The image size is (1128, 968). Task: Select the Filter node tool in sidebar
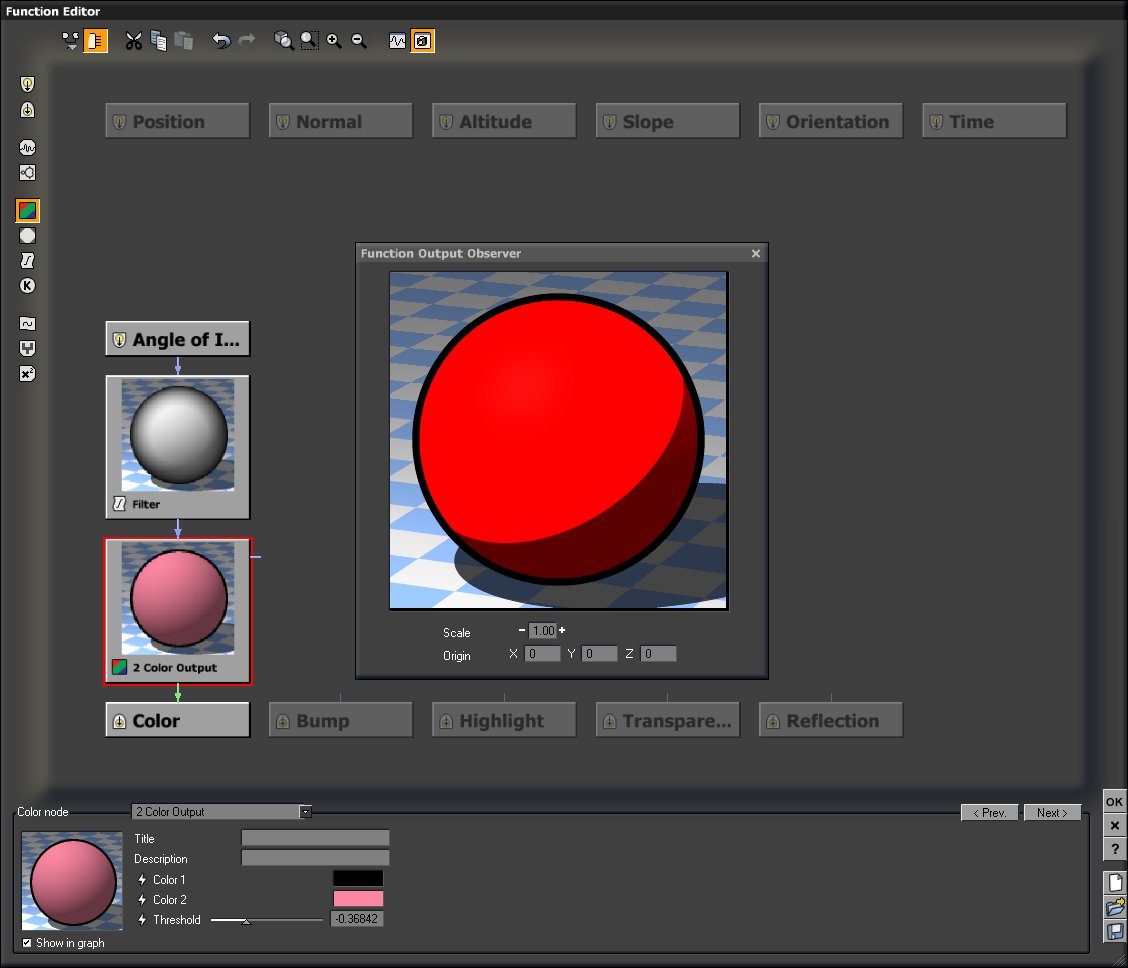[28, 261]
